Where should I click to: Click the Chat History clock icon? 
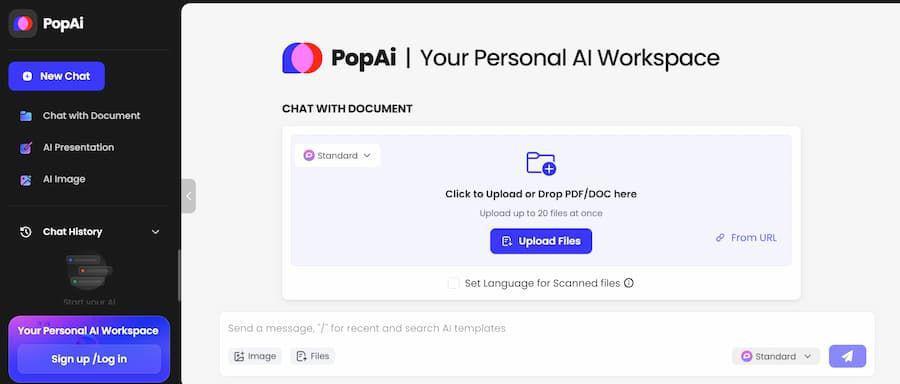tap(25, 232)
